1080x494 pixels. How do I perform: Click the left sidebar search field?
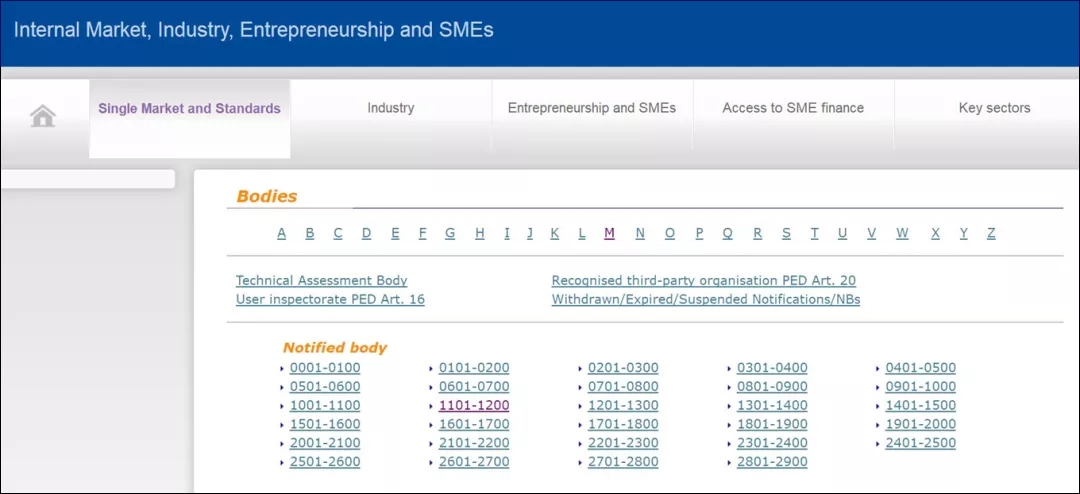[87, 179]
